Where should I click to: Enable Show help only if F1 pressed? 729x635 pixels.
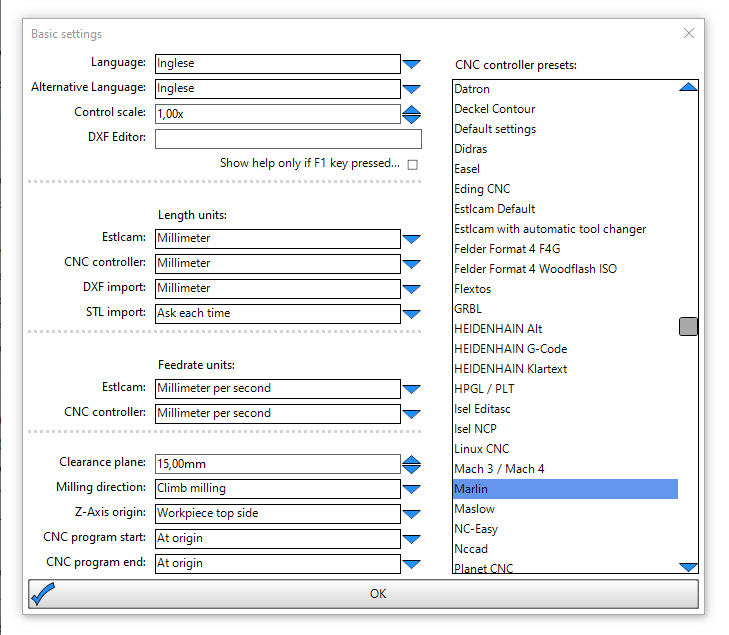pyautogui.click(x=412, y=164)
